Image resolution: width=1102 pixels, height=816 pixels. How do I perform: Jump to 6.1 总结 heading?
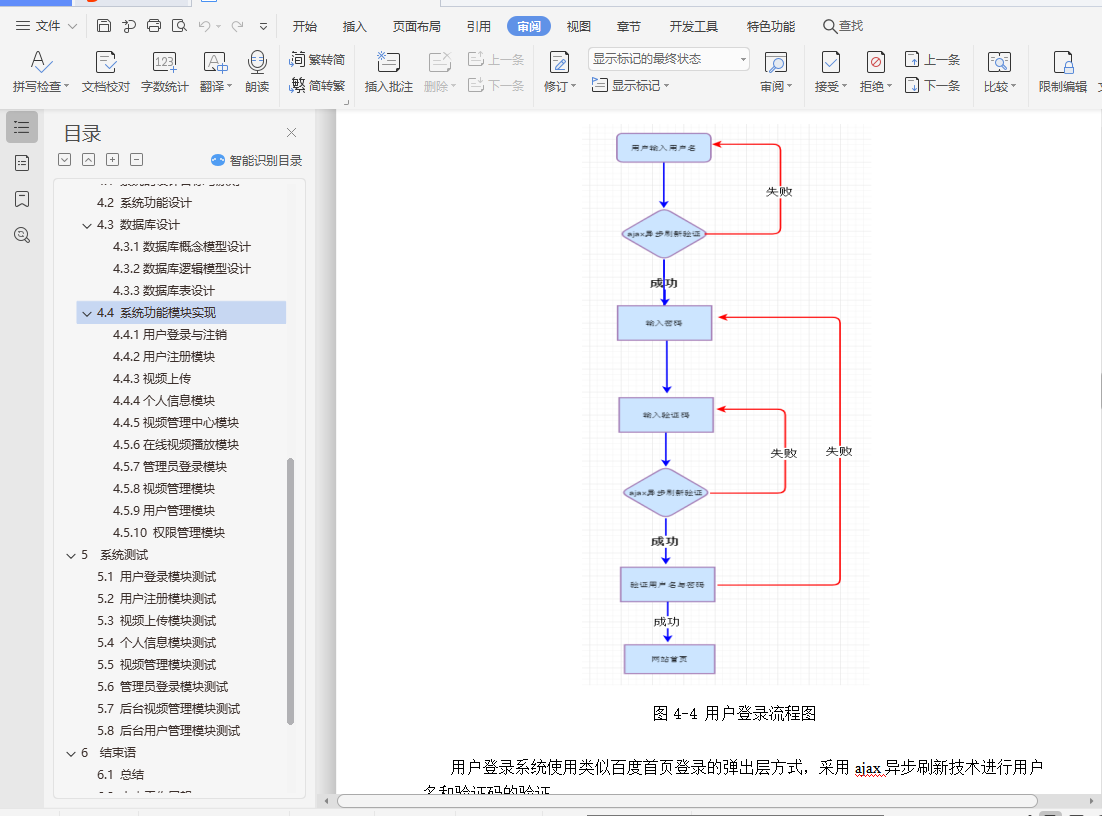pyautogui.click(x=120, y=775)
